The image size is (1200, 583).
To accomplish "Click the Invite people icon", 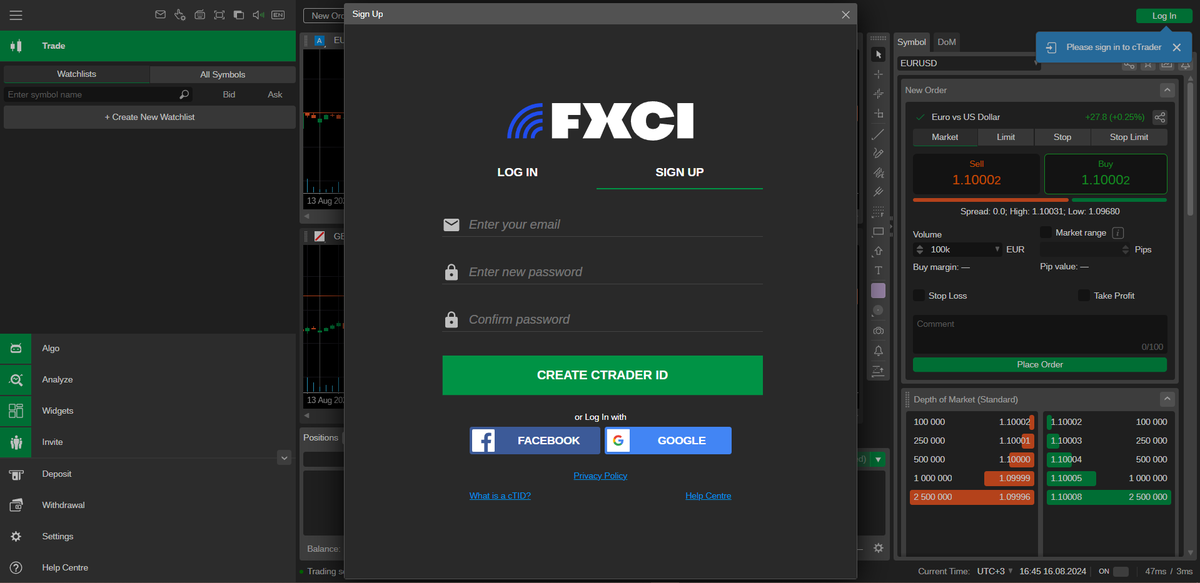I will pyautogui.click(x=16, y=442).
